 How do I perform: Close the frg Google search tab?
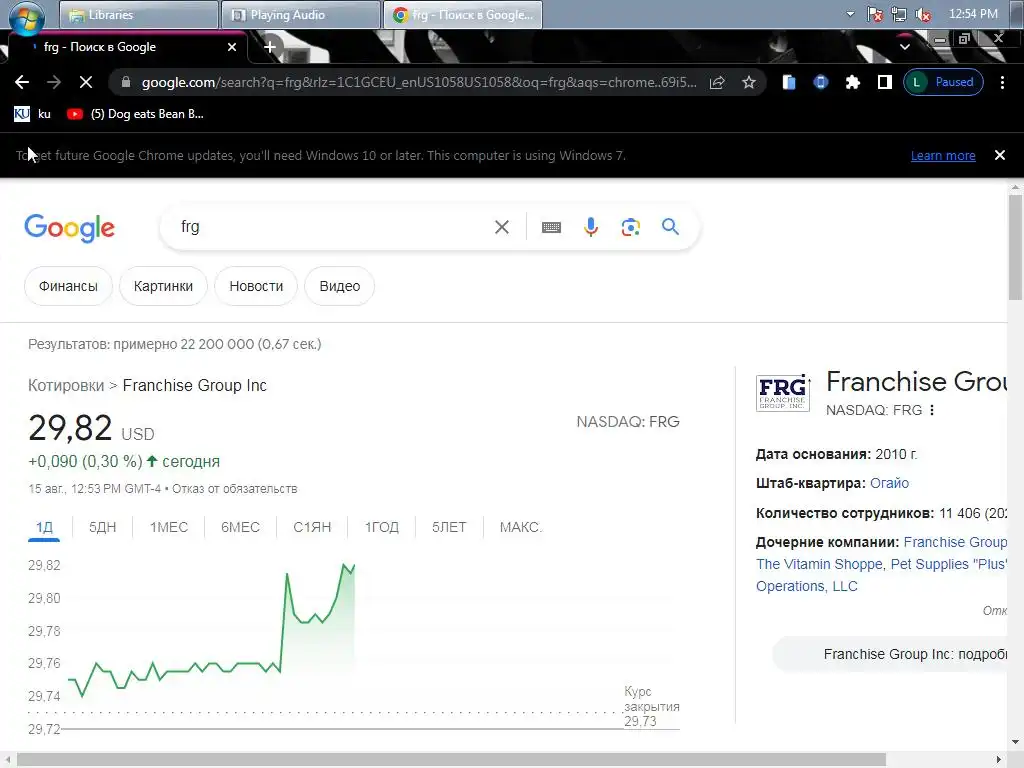coord(232,47)
